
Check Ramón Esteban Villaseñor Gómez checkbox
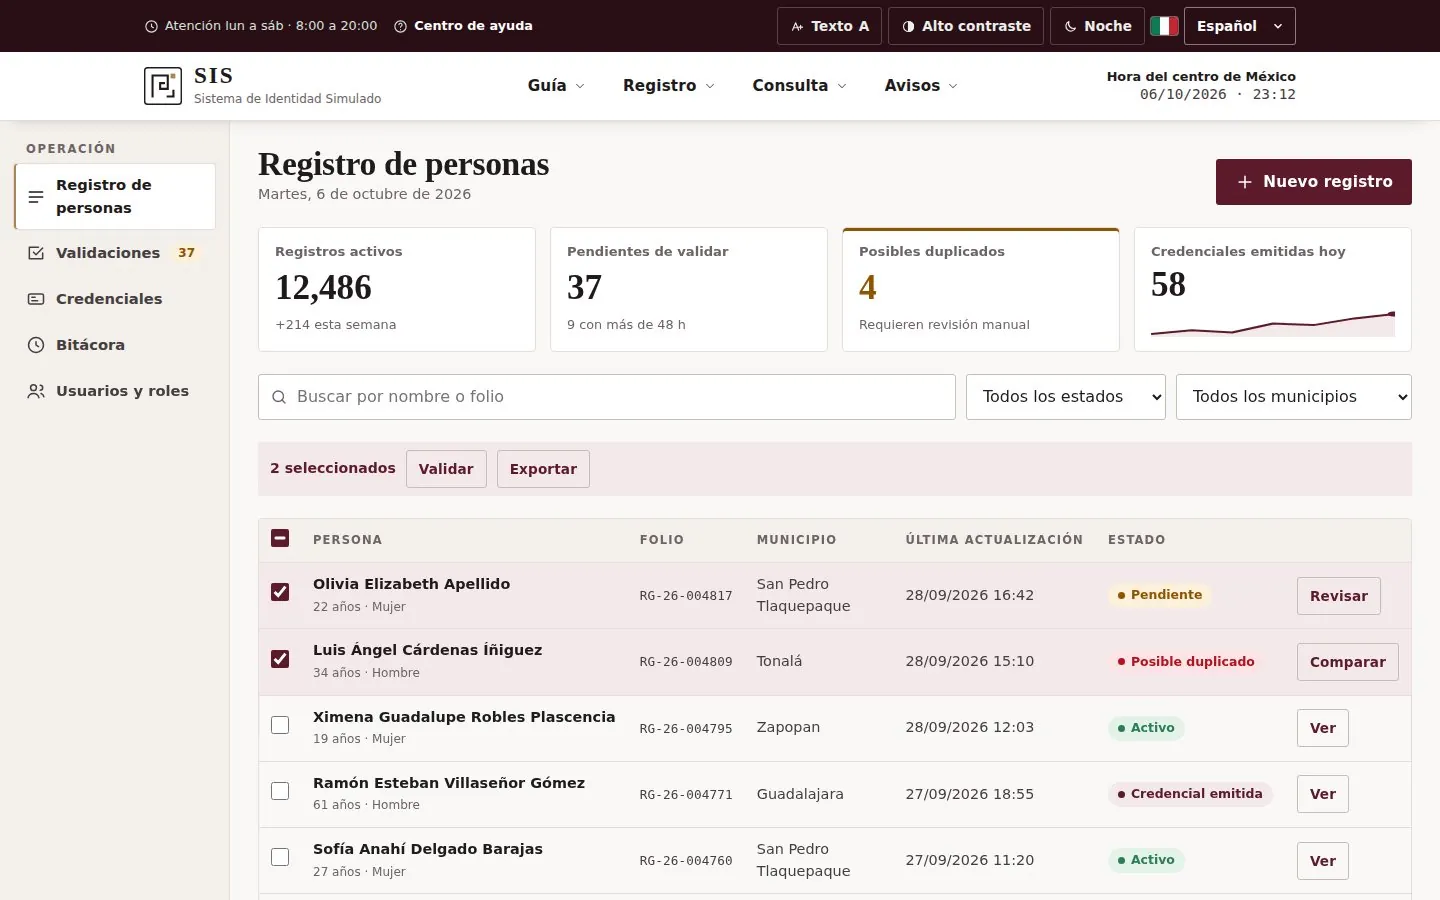[280, 791]
